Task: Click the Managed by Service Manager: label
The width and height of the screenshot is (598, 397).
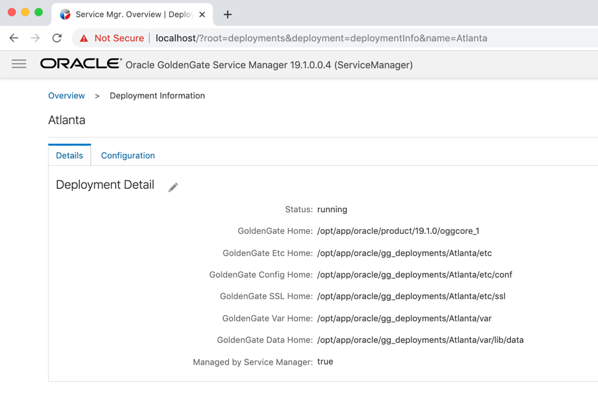Action: point(253,362)
